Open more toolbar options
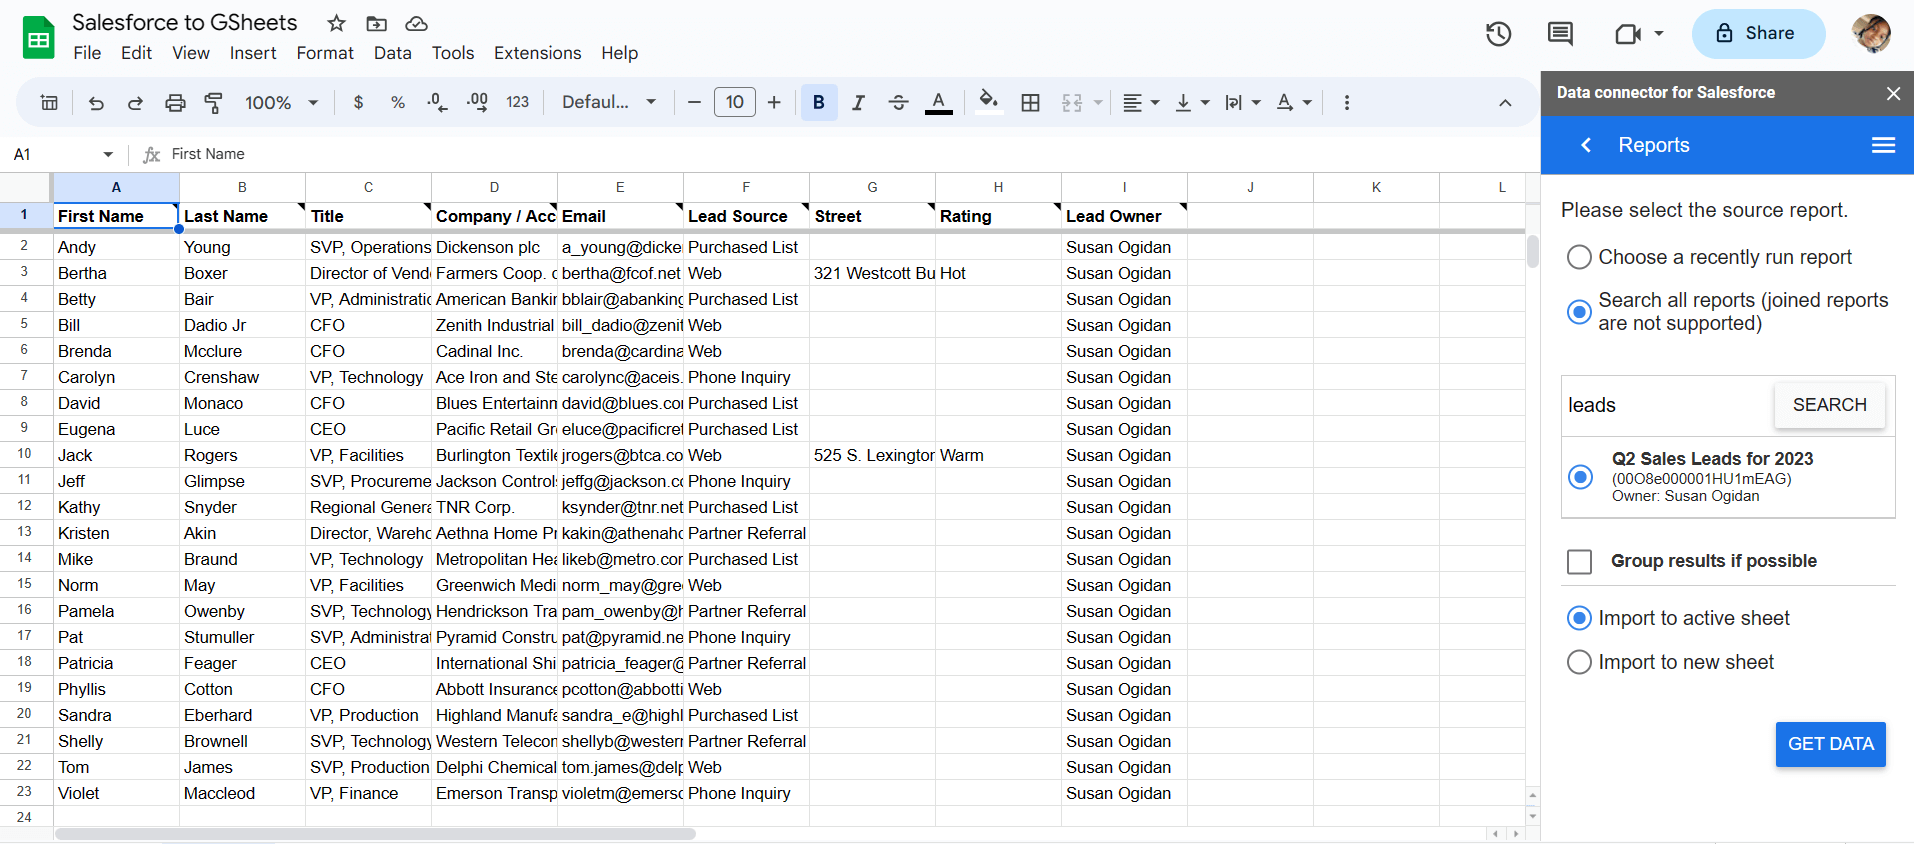Viewport: 1914px width, 844px height. [x=1347, y=102]
